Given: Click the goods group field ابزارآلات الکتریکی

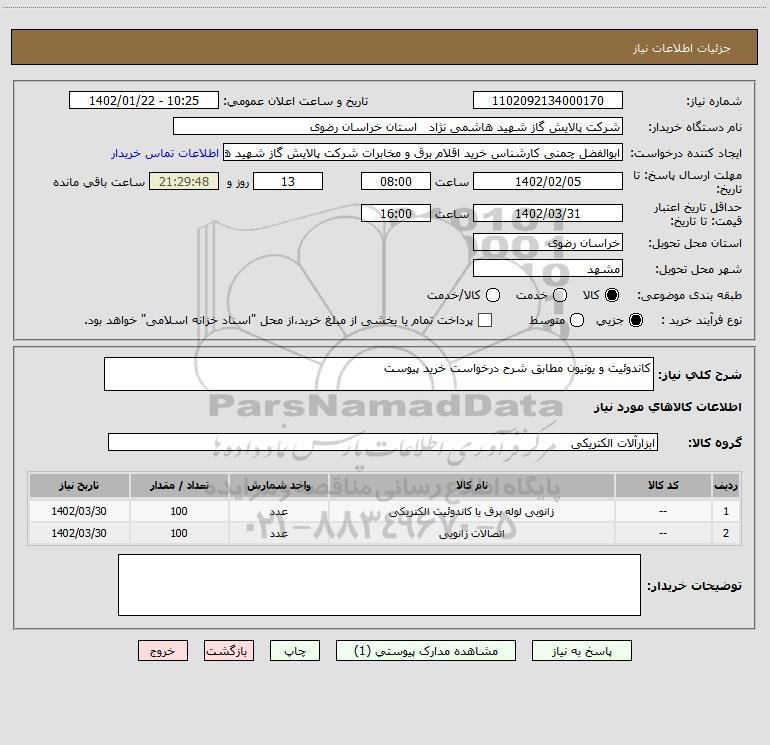Looking at the screenshot, I should click(383, 442).
